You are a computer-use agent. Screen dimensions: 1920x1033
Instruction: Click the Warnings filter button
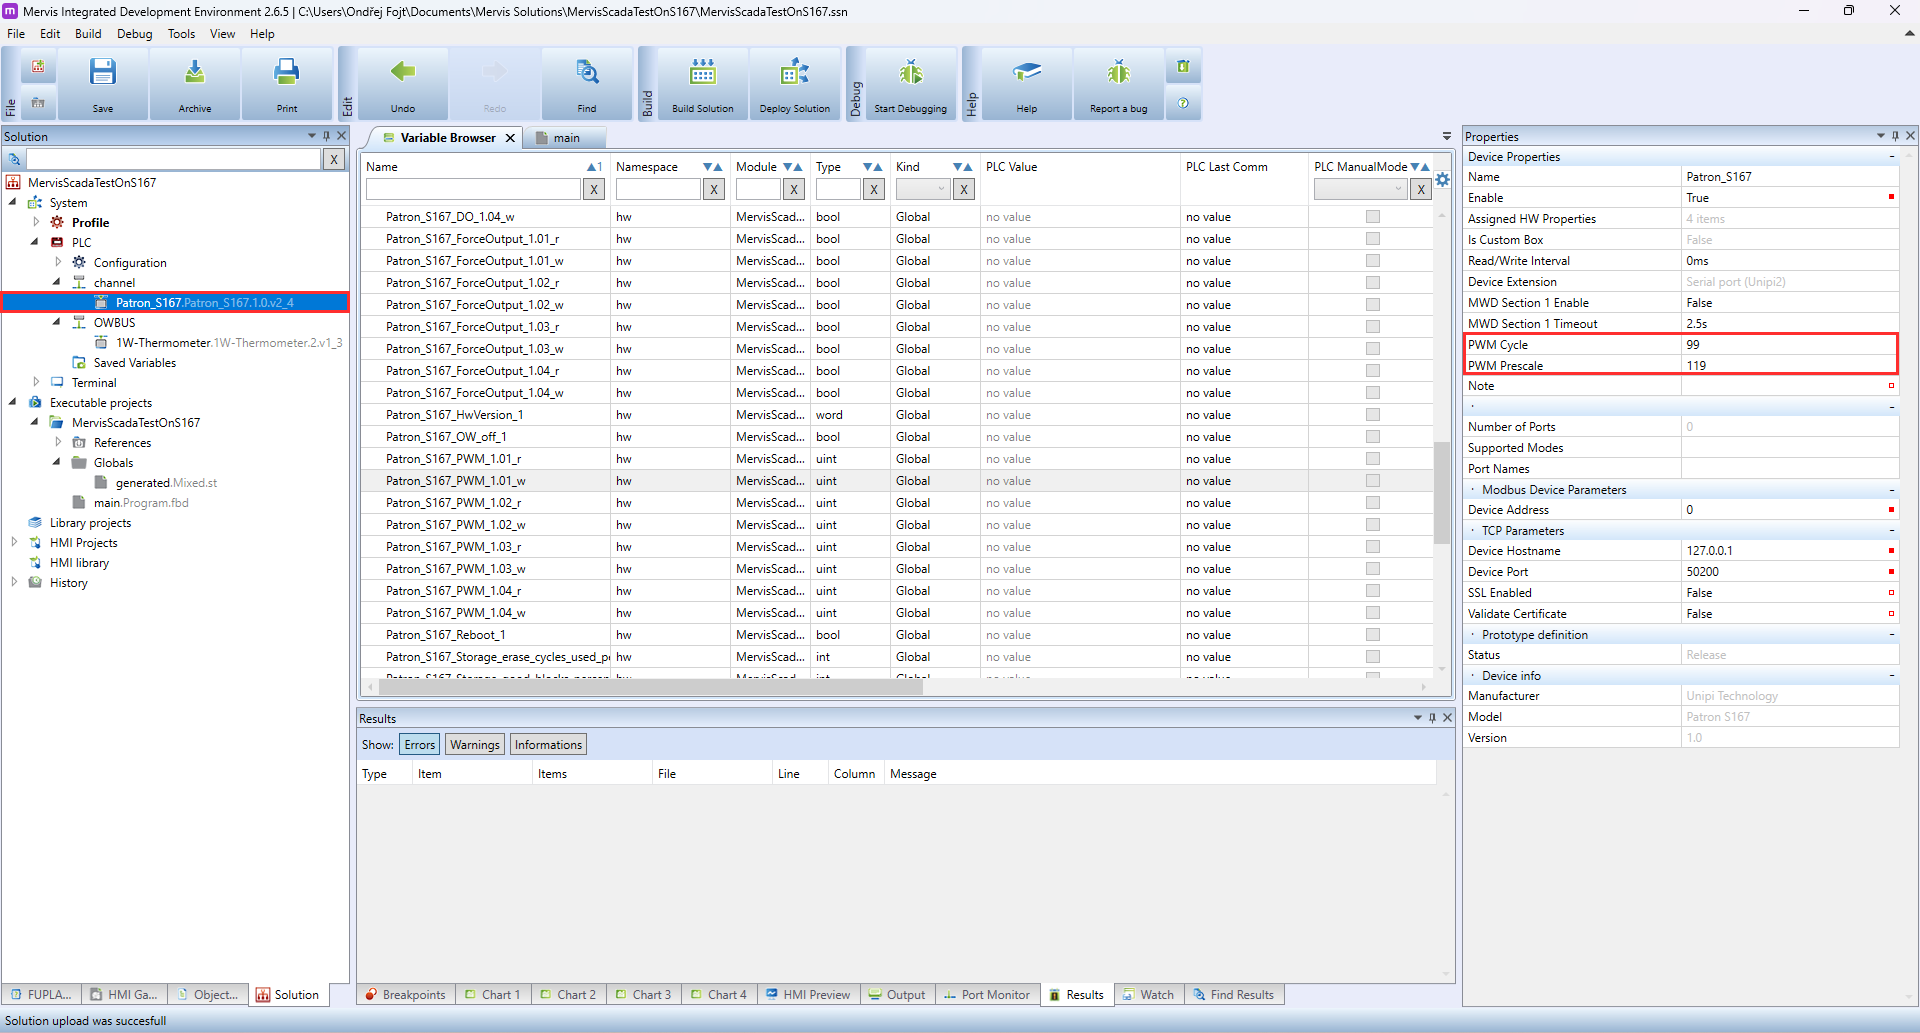(474, 745)
